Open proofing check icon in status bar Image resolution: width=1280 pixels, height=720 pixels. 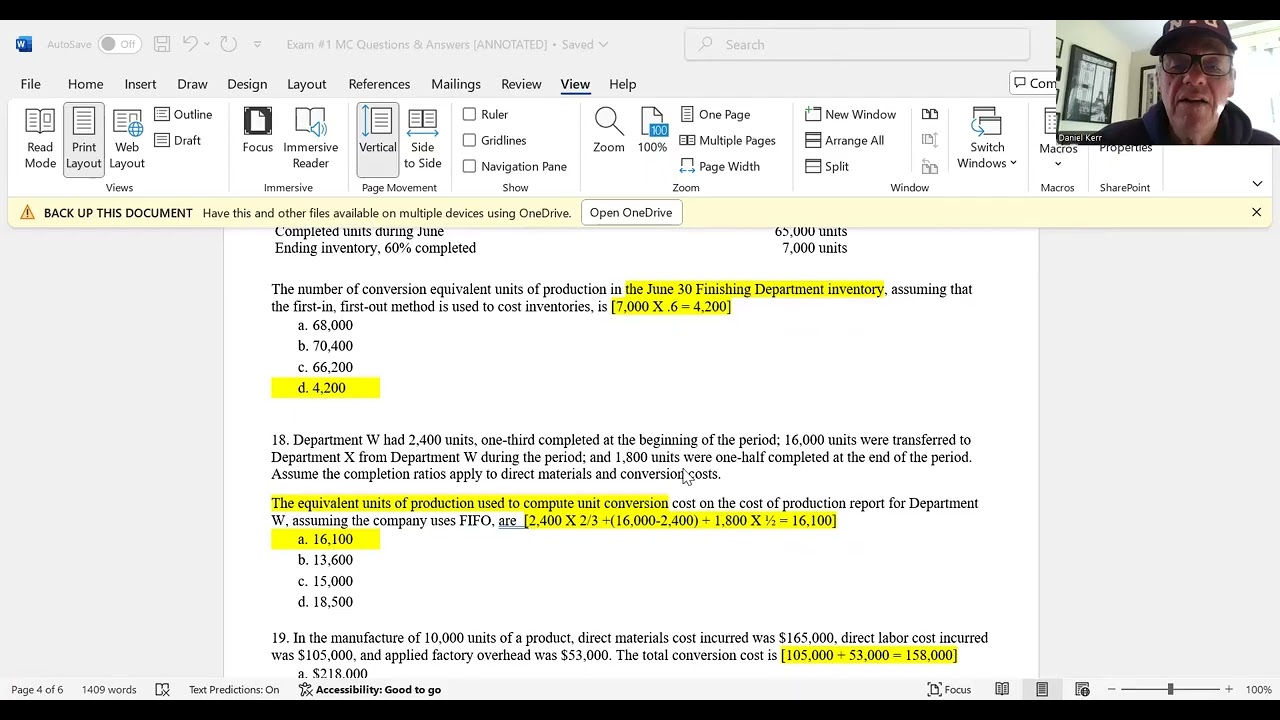point(162,689)
